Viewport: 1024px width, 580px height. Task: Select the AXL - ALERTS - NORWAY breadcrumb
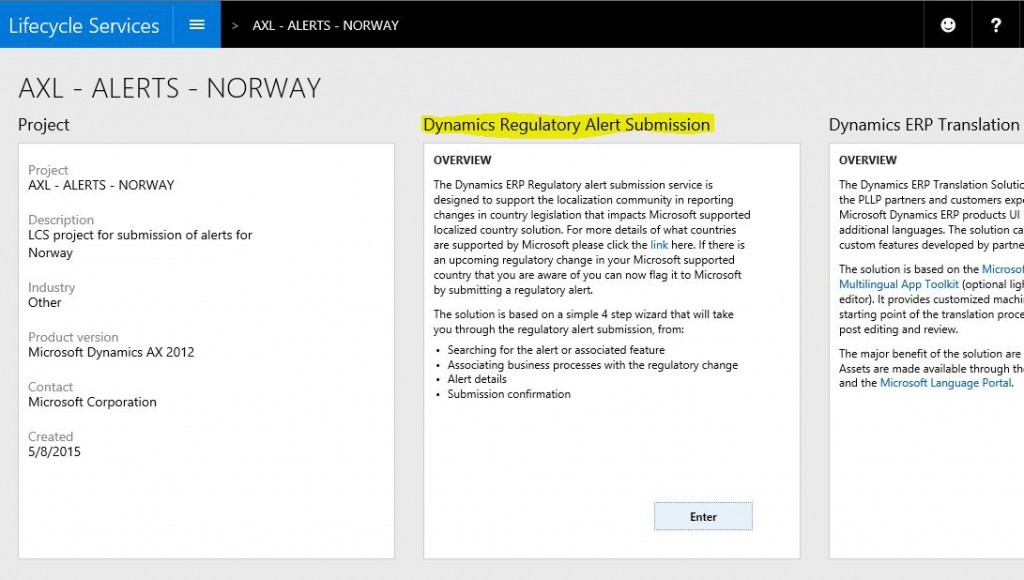pyautogui.click(x=325, y=25)
